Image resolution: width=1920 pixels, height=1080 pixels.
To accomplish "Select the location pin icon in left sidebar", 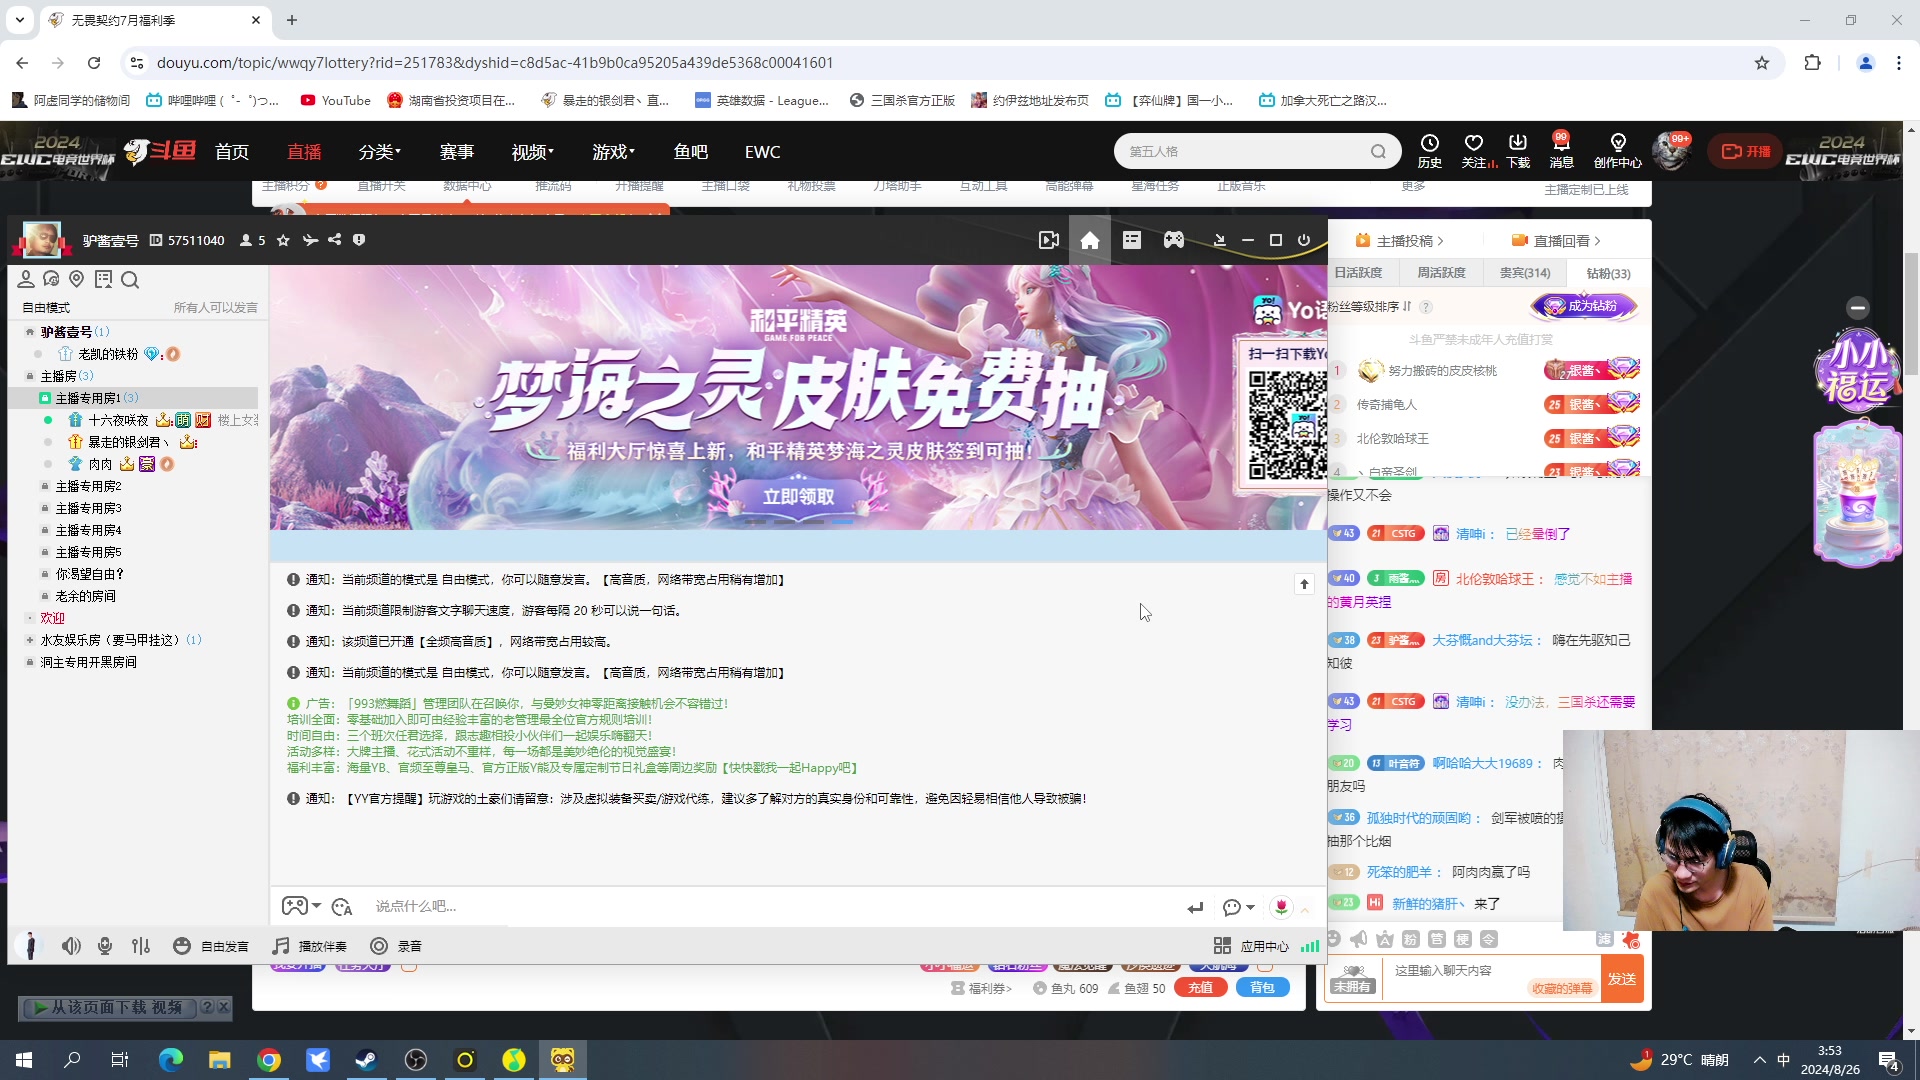I will (77, 280).
